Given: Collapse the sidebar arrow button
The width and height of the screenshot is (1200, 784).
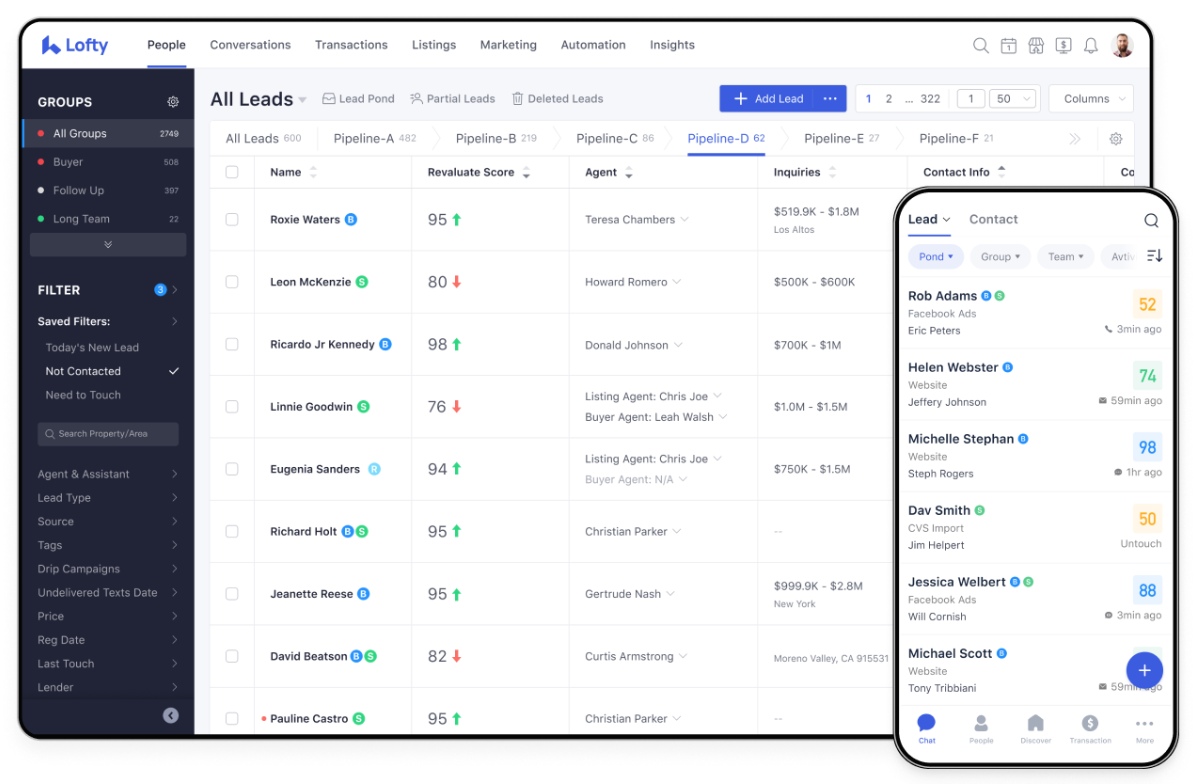Looking at the screenshot, I should pyautogui.click(x=171, y=715).
